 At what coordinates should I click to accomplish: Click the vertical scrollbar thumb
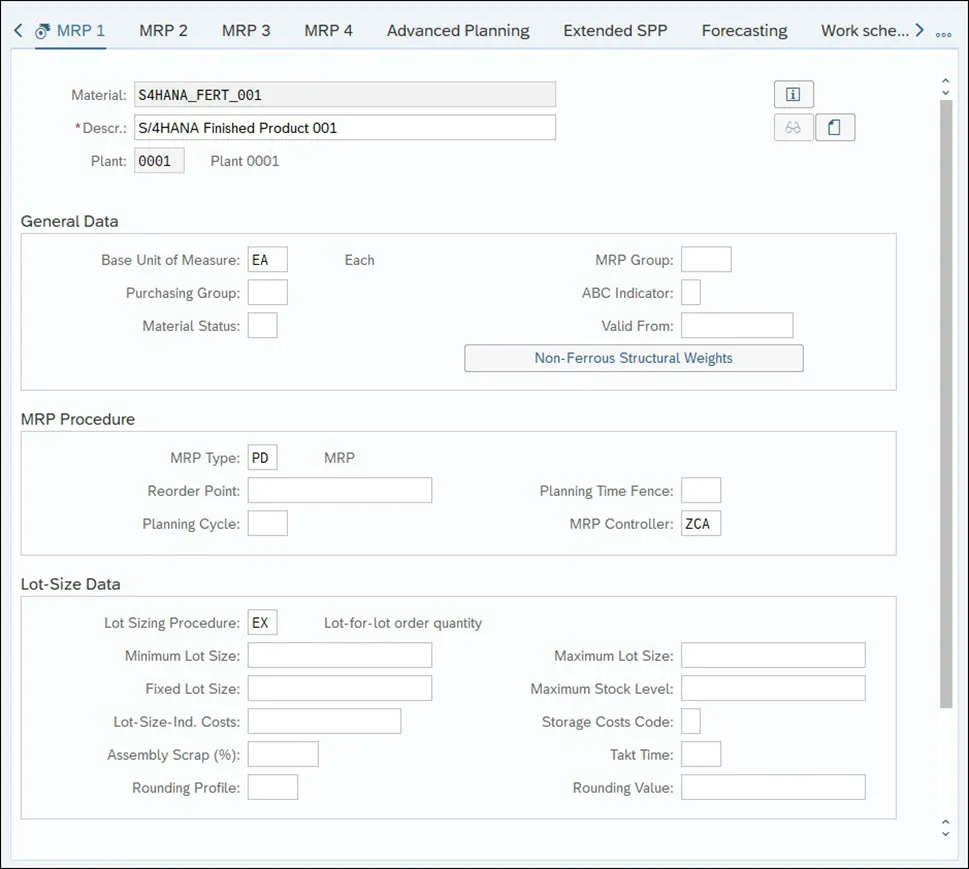click(x=946, y=400)
